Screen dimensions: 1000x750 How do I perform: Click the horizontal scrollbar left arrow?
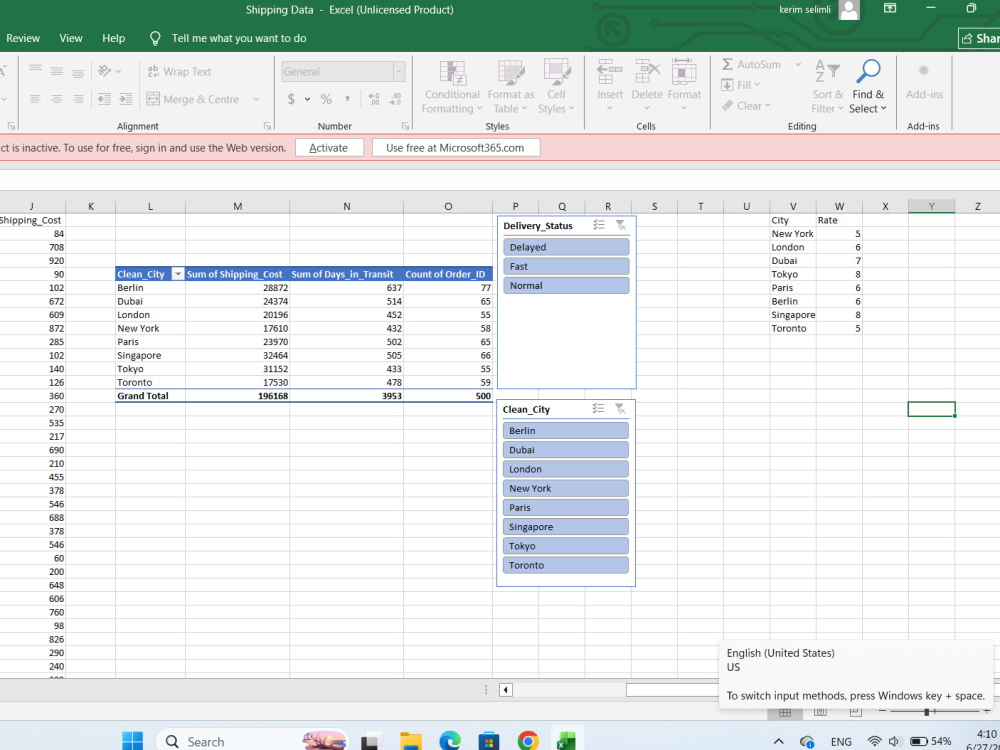(506, 690)
